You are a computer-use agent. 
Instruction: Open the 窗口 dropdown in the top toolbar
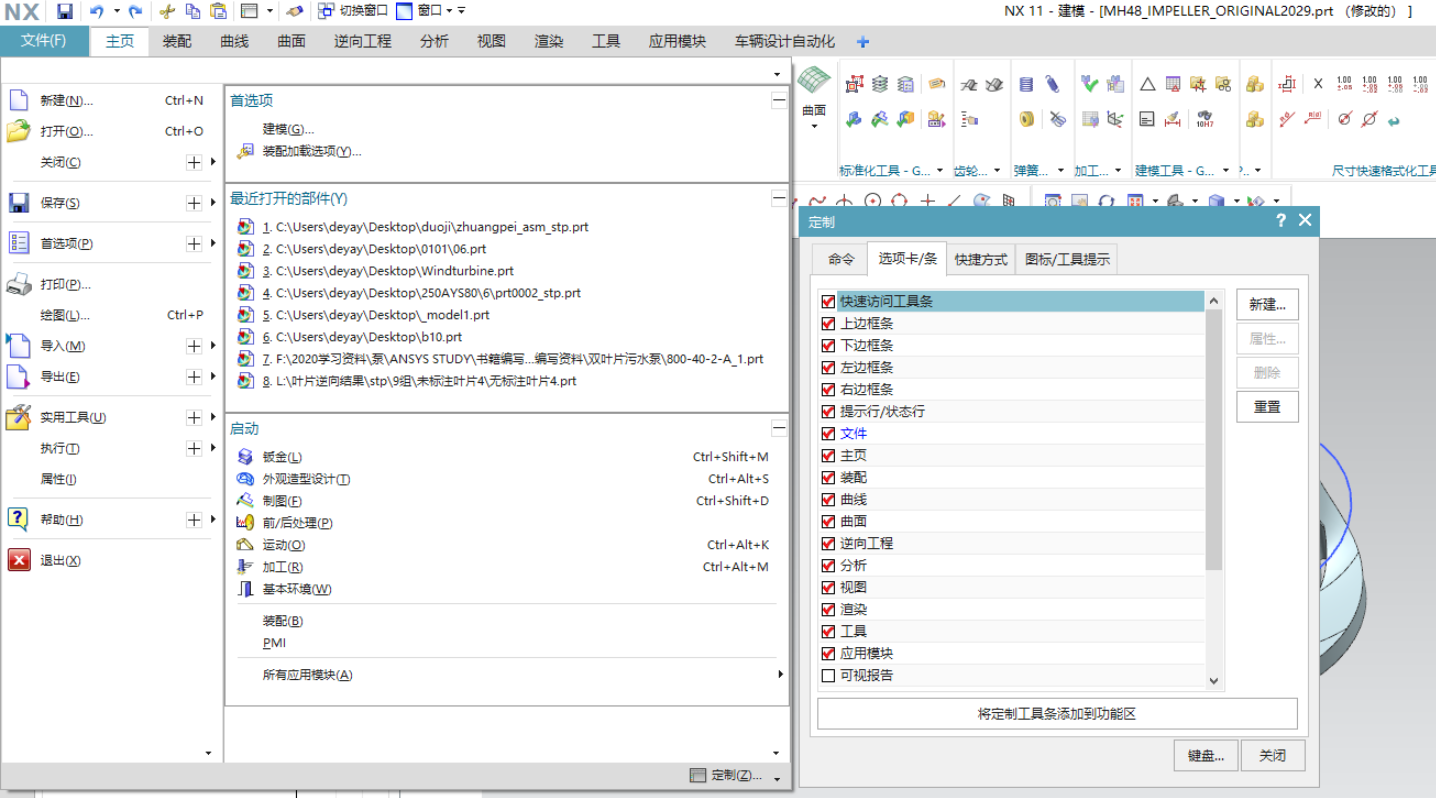click(449, 11)
